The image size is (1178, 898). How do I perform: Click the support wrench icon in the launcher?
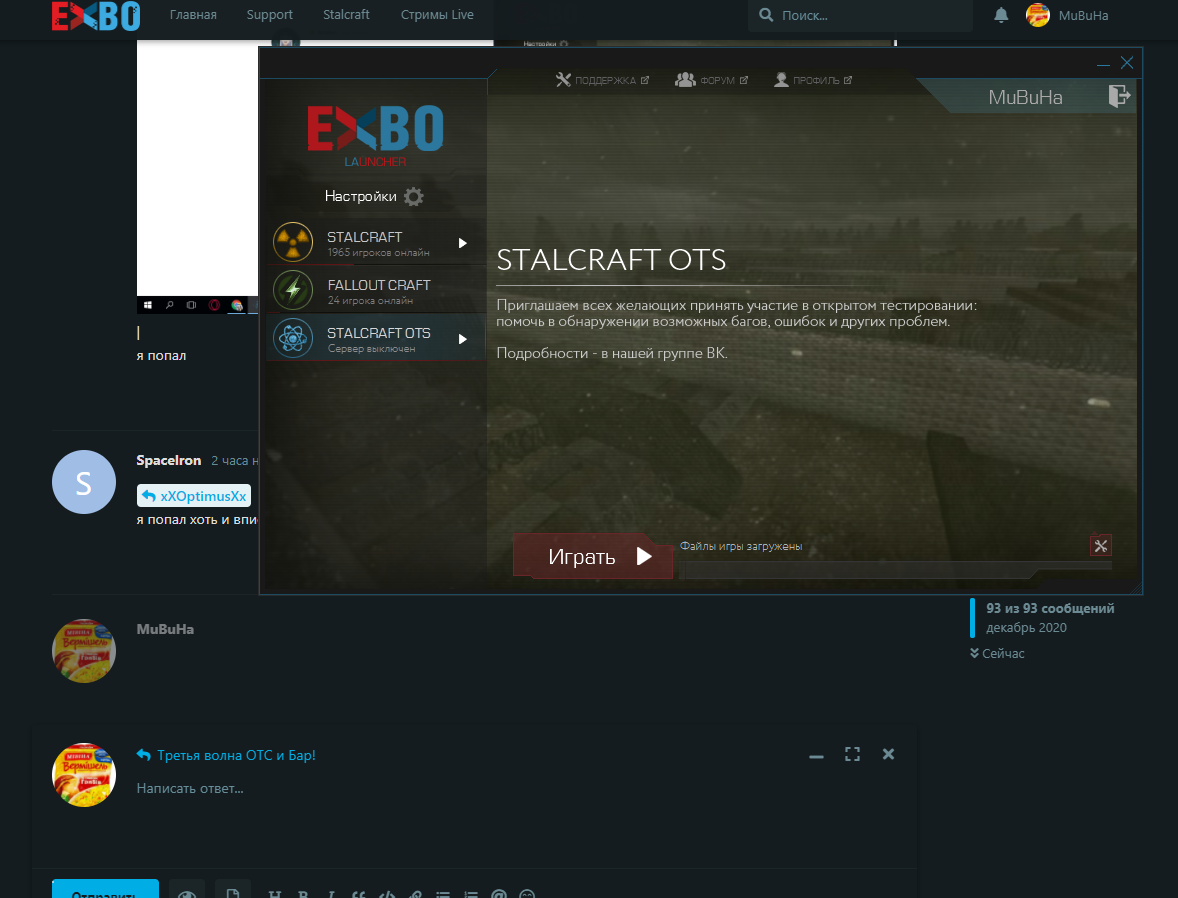click(563, 80)
